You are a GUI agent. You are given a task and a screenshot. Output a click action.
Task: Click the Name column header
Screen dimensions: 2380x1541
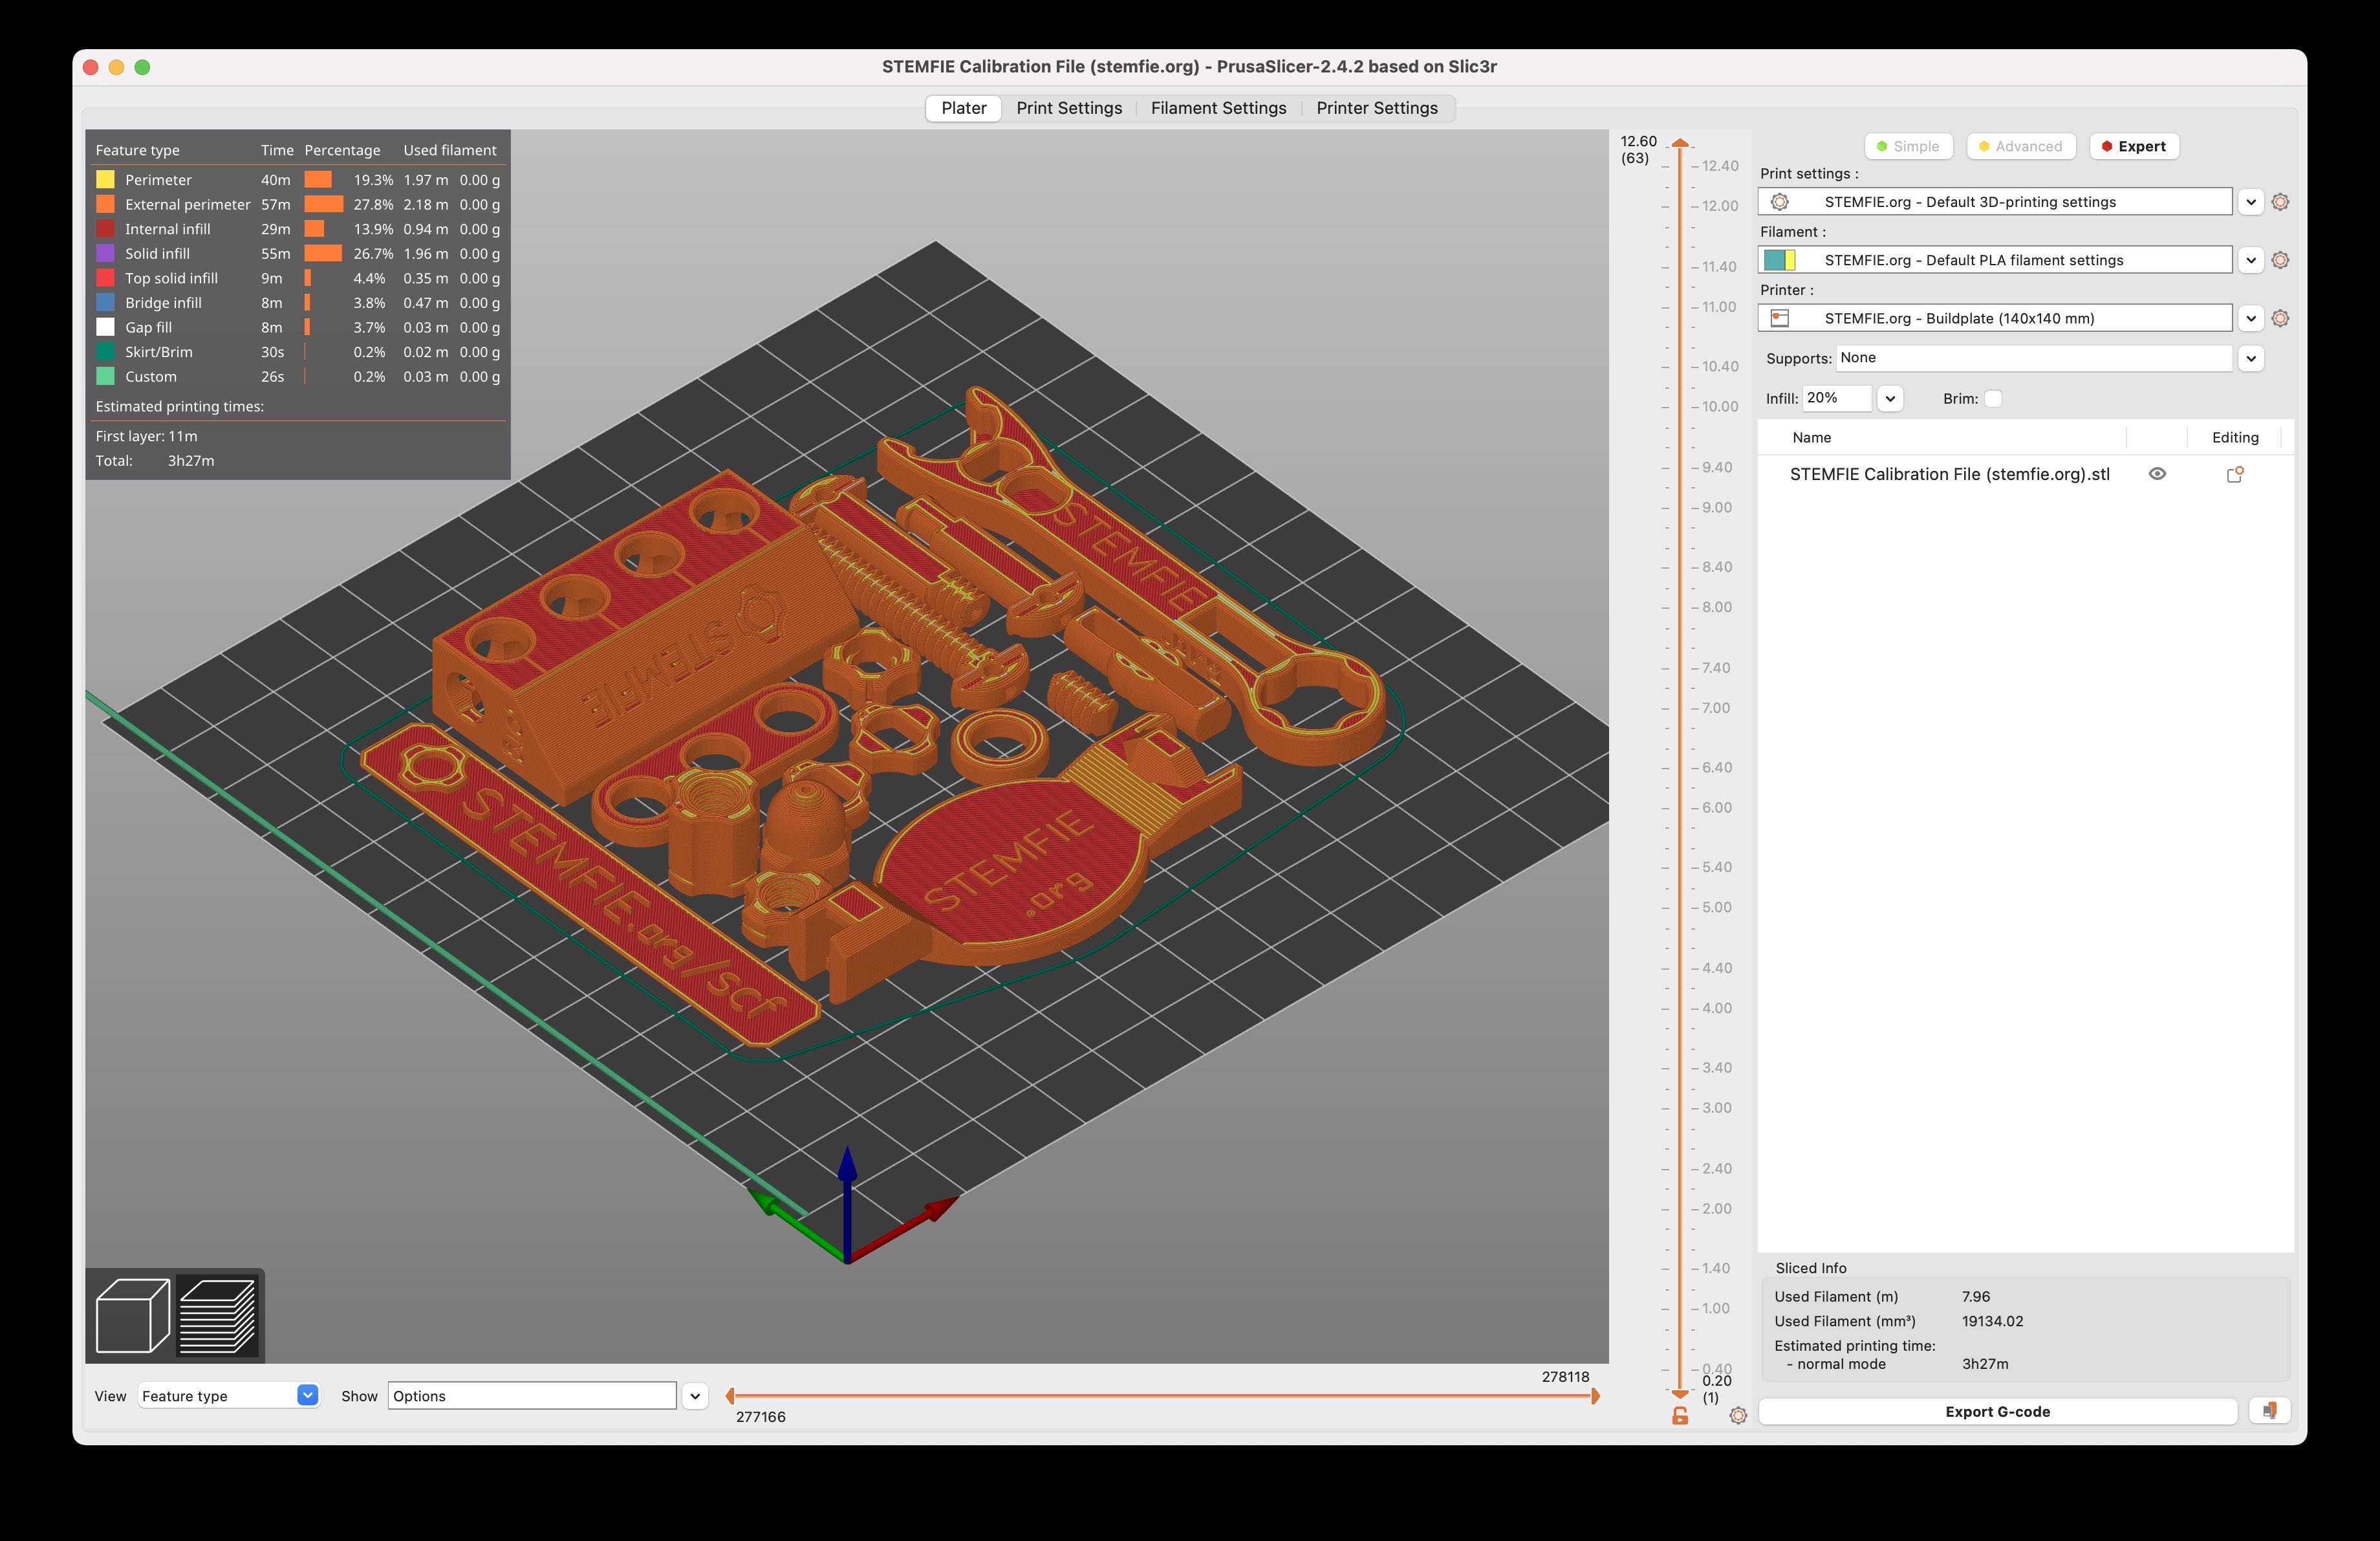pyautogui.click(x=1811, y=437)
